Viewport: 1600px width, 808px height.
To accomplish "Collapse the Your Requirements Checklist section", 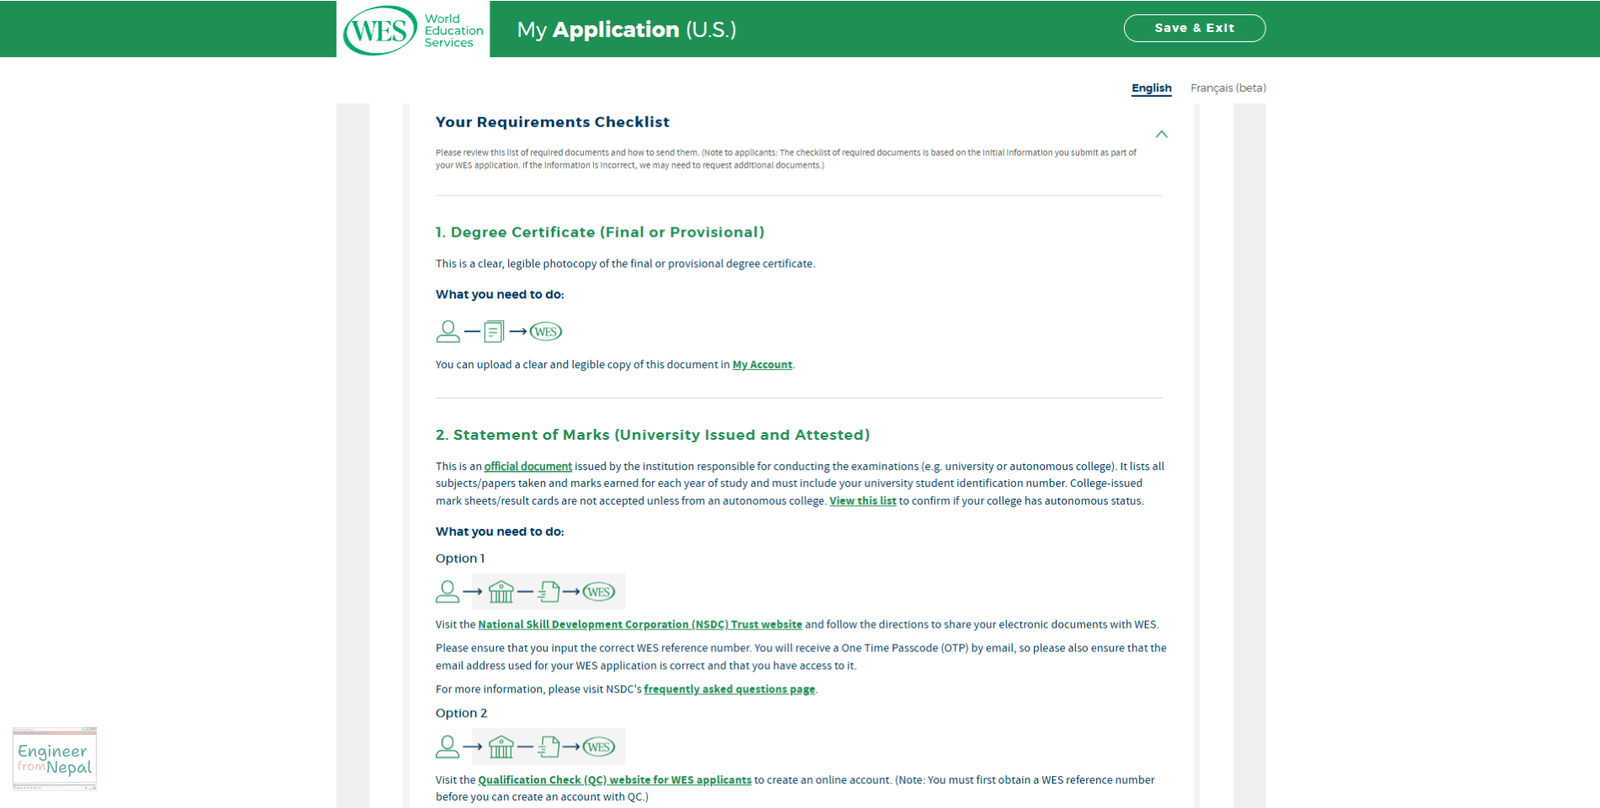I will 1161,134.
